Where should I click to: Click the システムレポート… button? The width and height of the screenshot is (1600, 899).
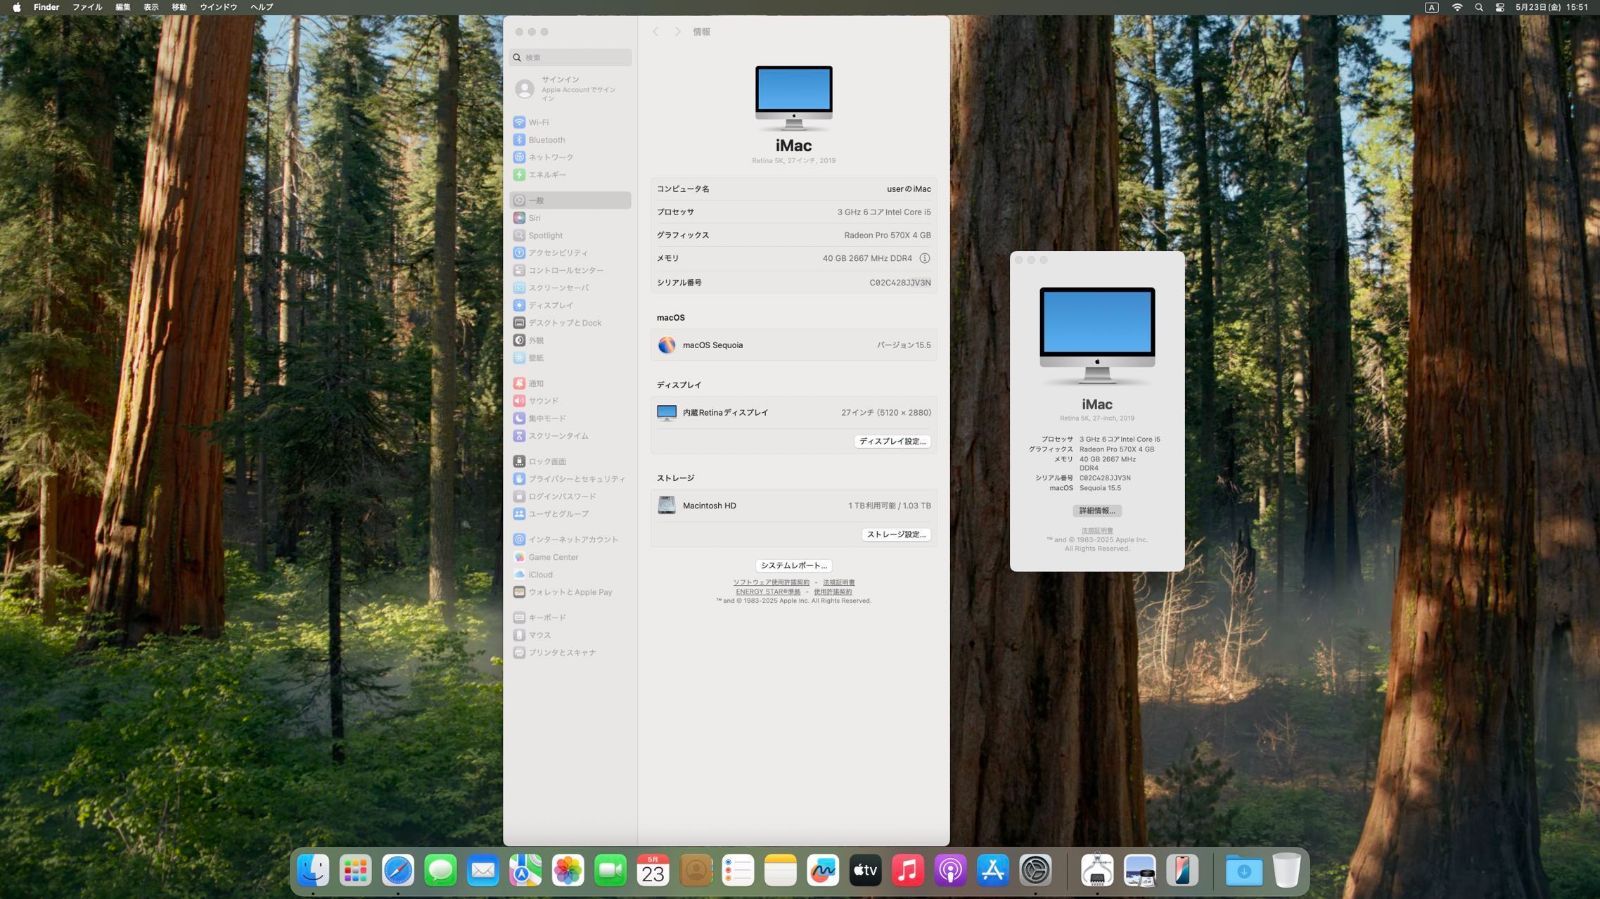click(794, 566)
